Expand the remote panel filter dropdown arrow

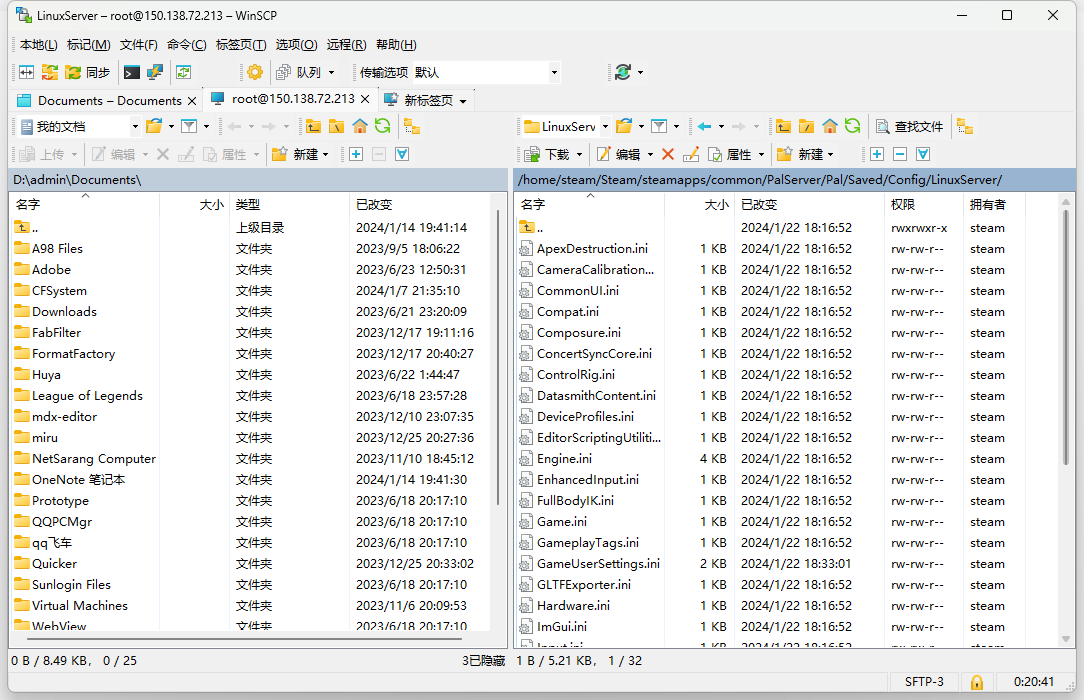(x=676, y=127)
